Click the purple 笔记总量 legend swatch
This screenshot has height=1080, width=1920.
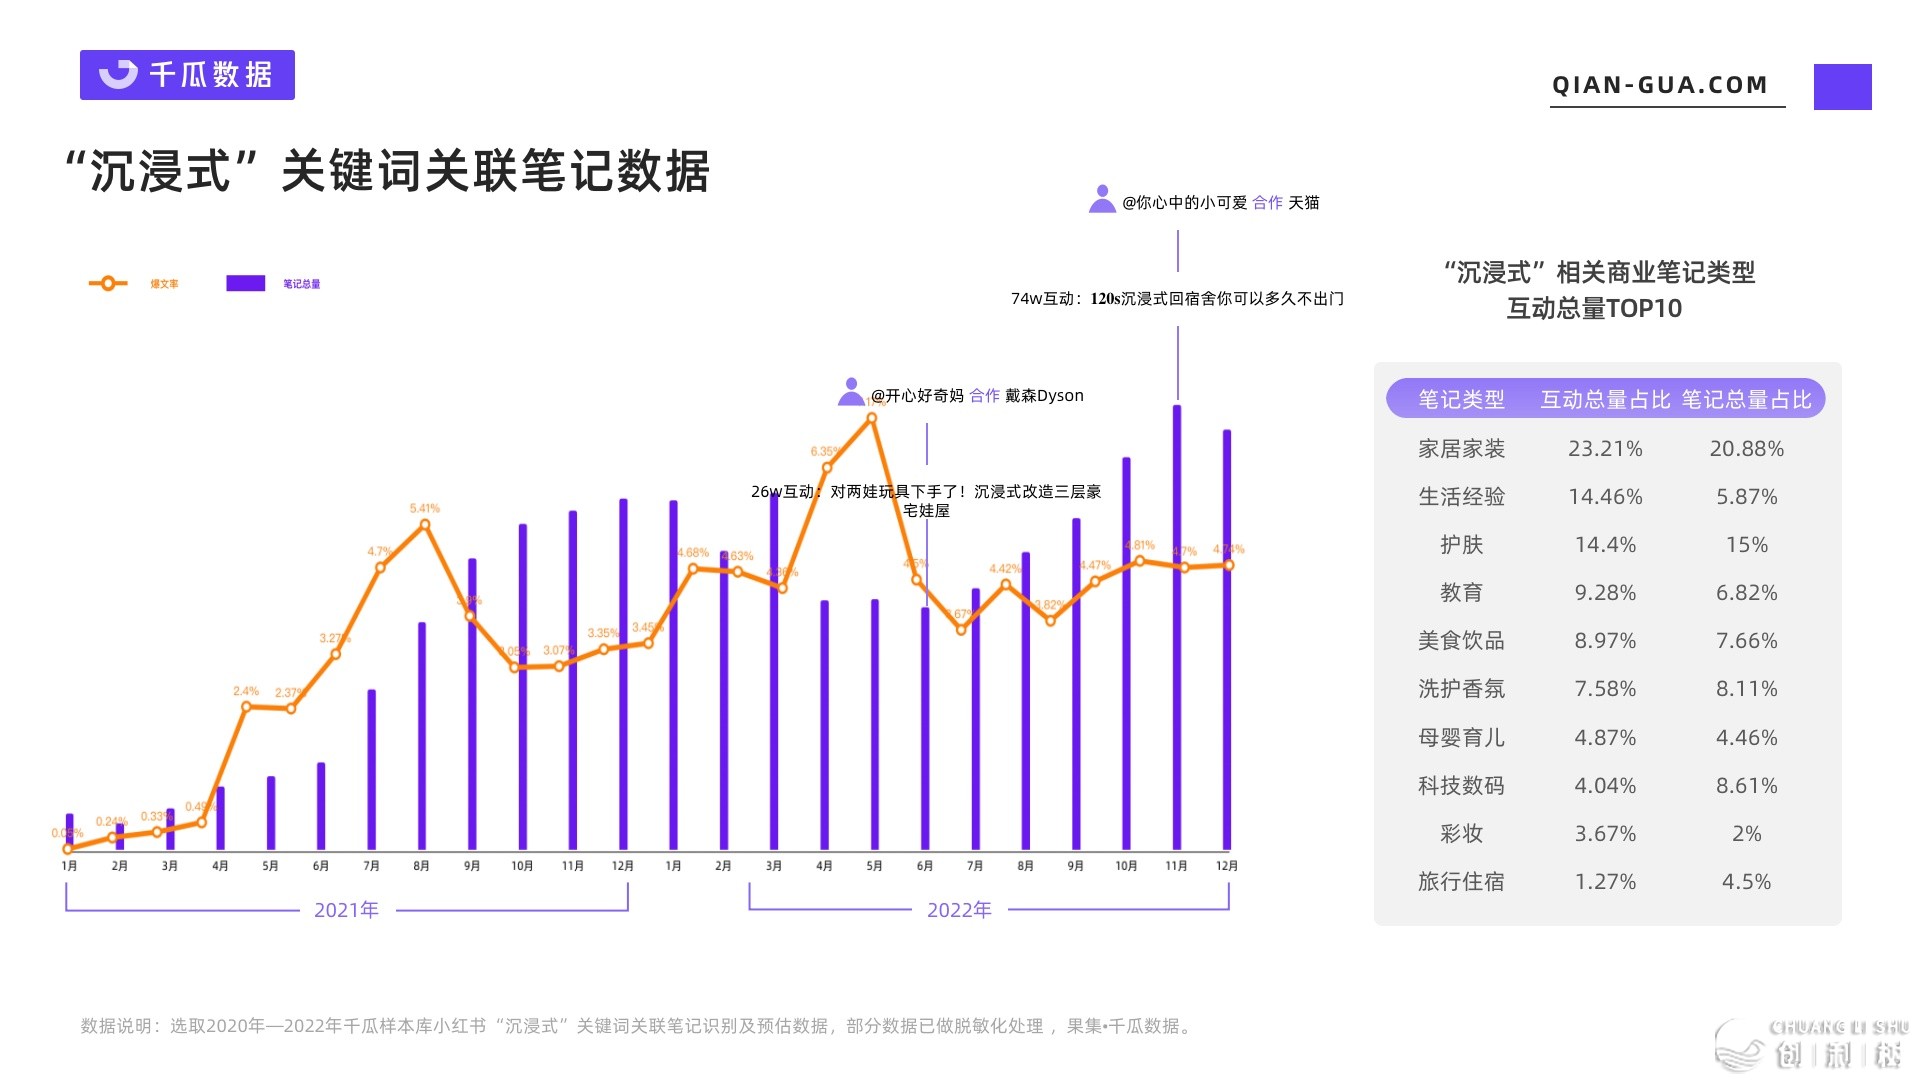coord(246,284)
